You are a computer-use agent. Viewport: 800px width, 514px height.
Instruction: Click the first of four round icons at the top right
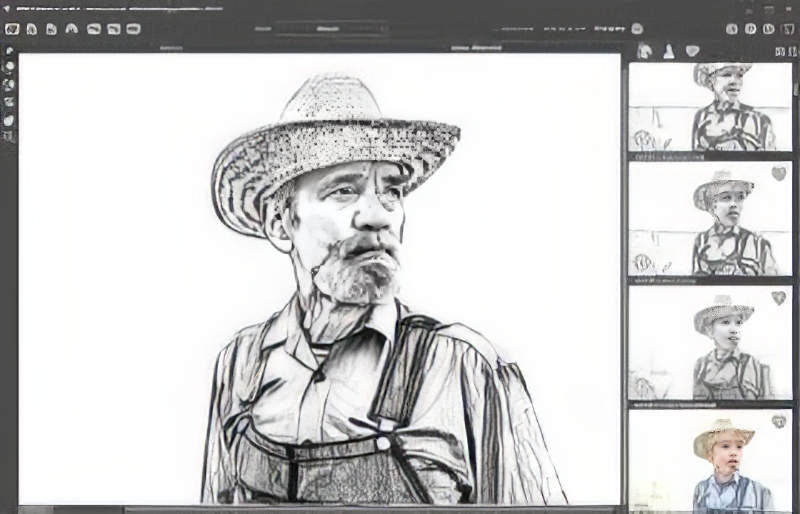tap(732, 29)
